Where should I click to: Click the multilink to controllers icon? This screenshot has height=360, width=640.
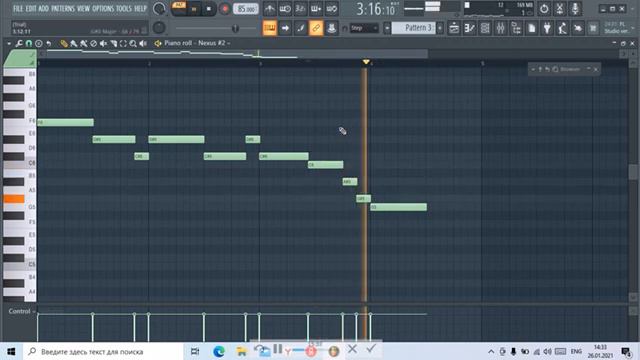(x=331, y=28)
